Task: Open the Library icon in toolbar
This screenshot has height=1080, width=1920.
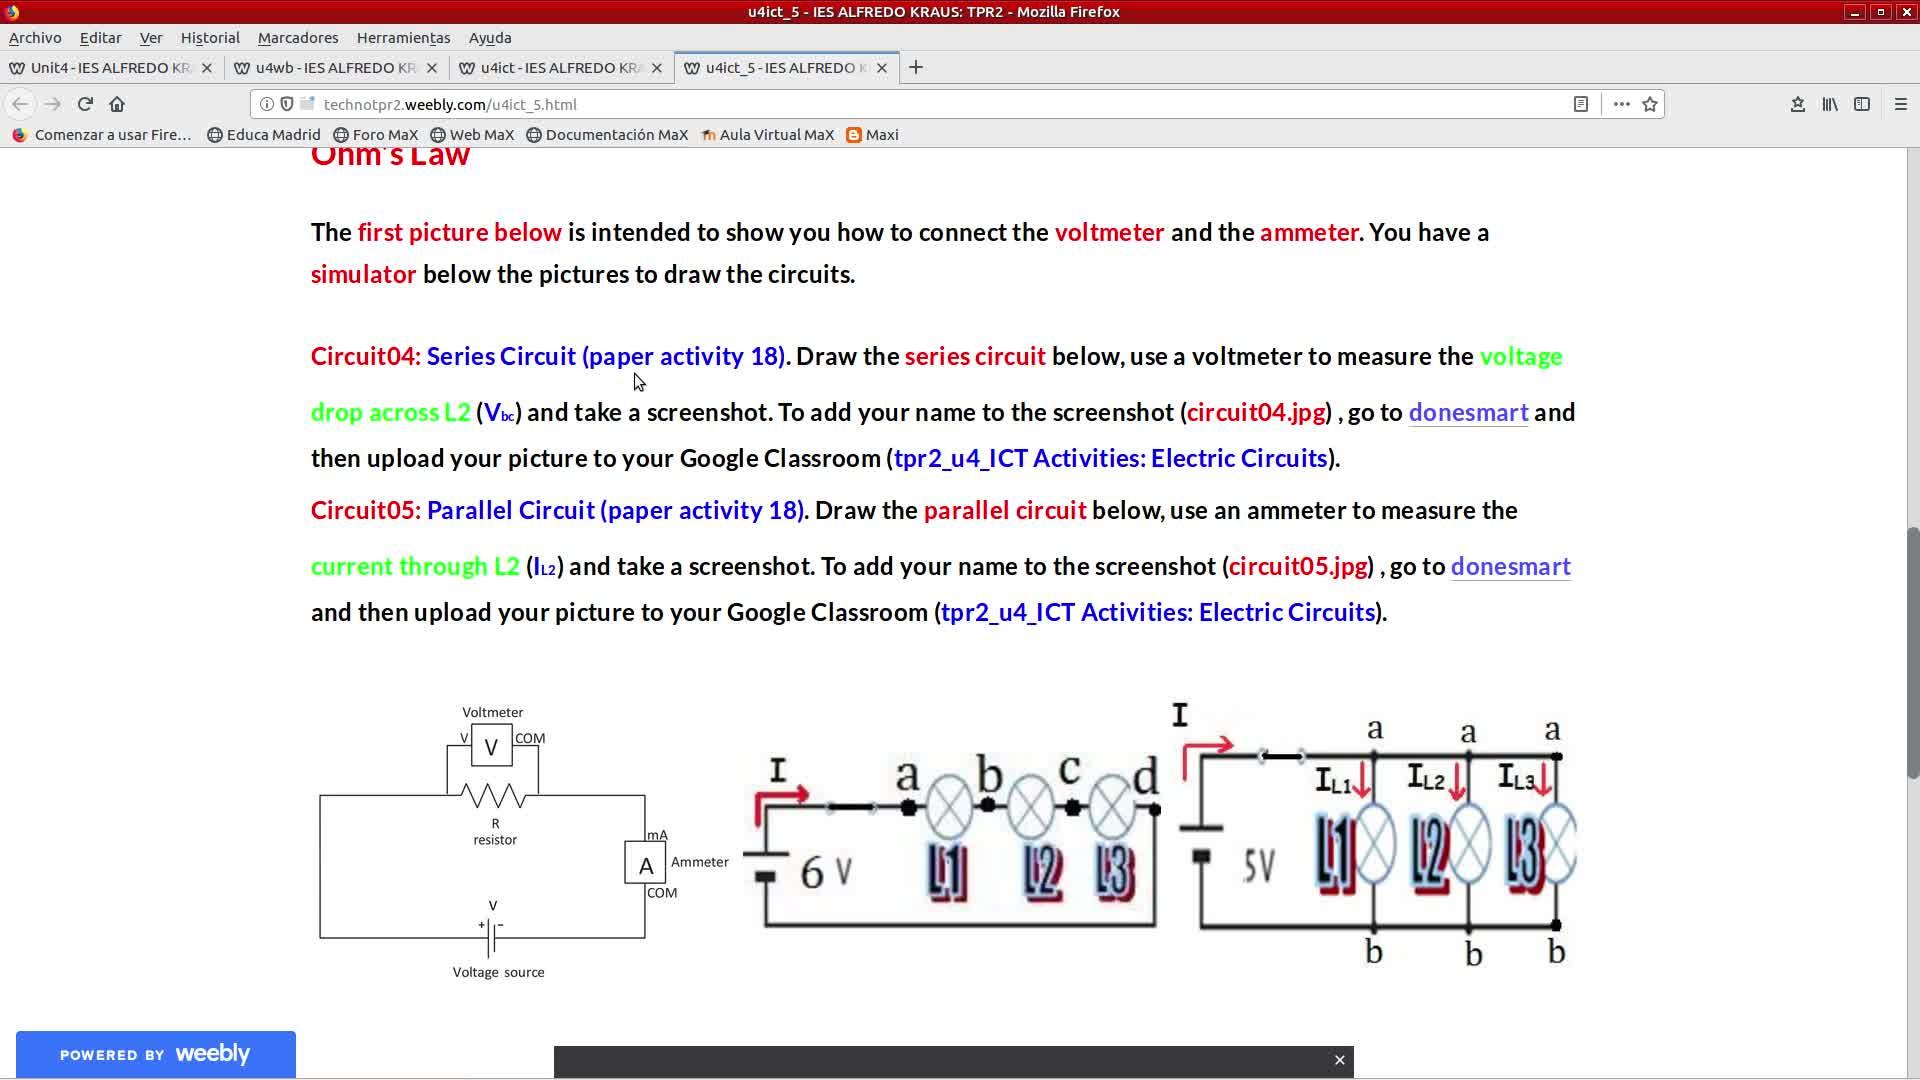Action: click(1830, 104)
